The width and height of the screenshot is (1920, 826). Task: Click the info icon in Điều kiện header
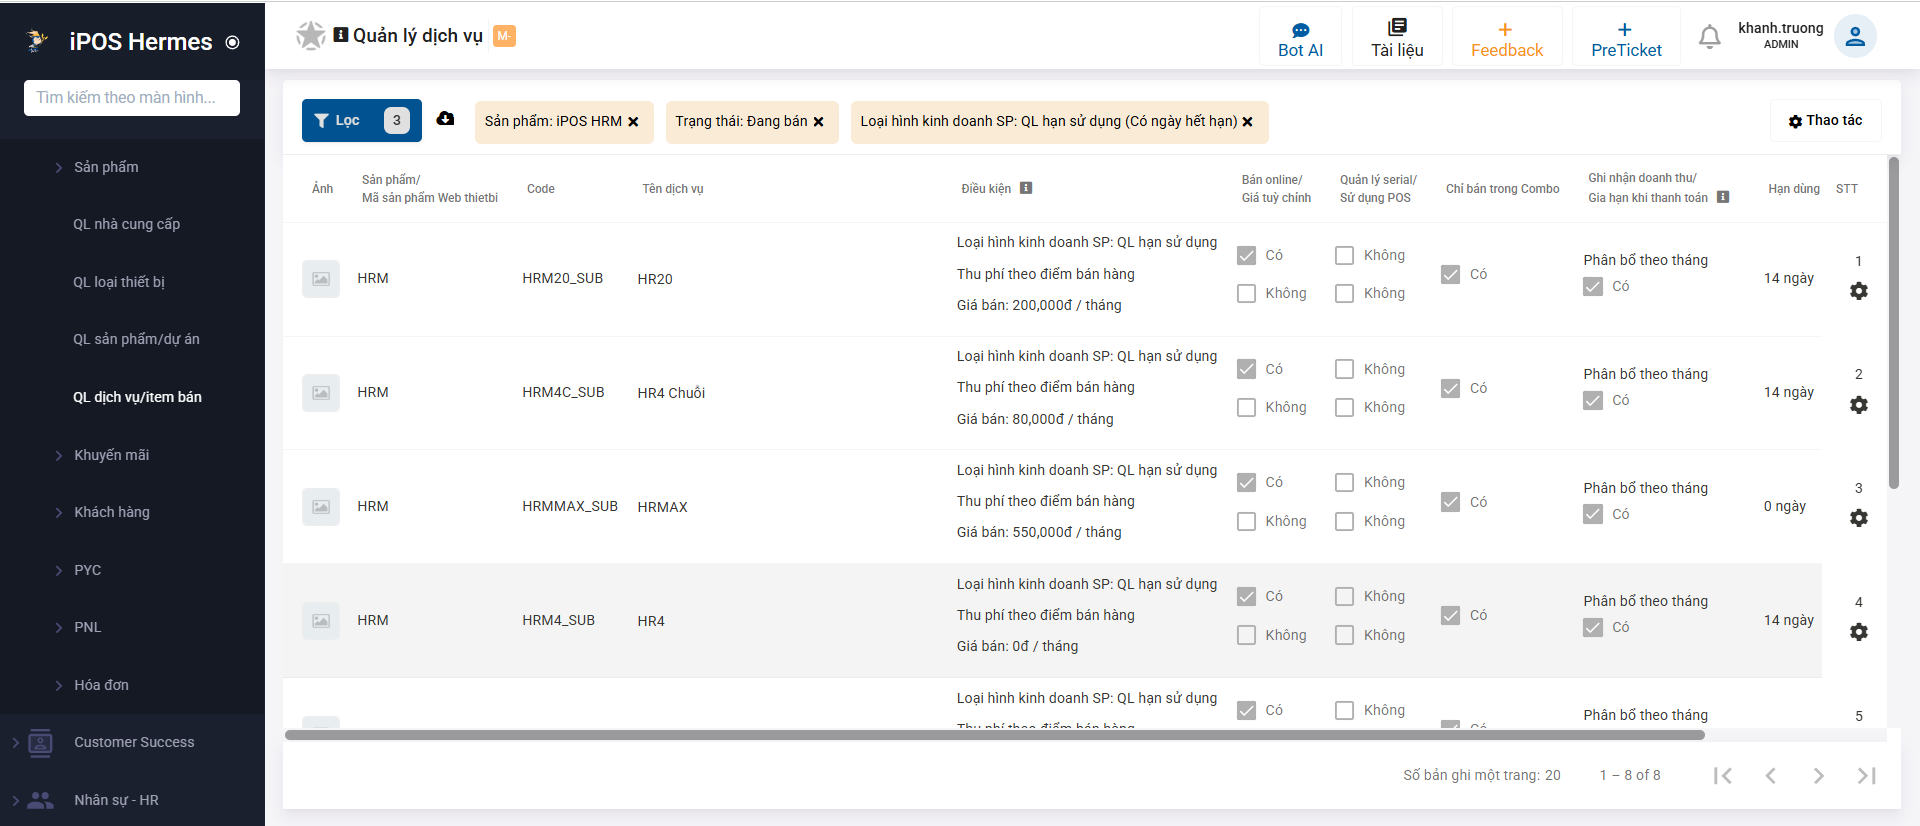(x=1026, y=188)
